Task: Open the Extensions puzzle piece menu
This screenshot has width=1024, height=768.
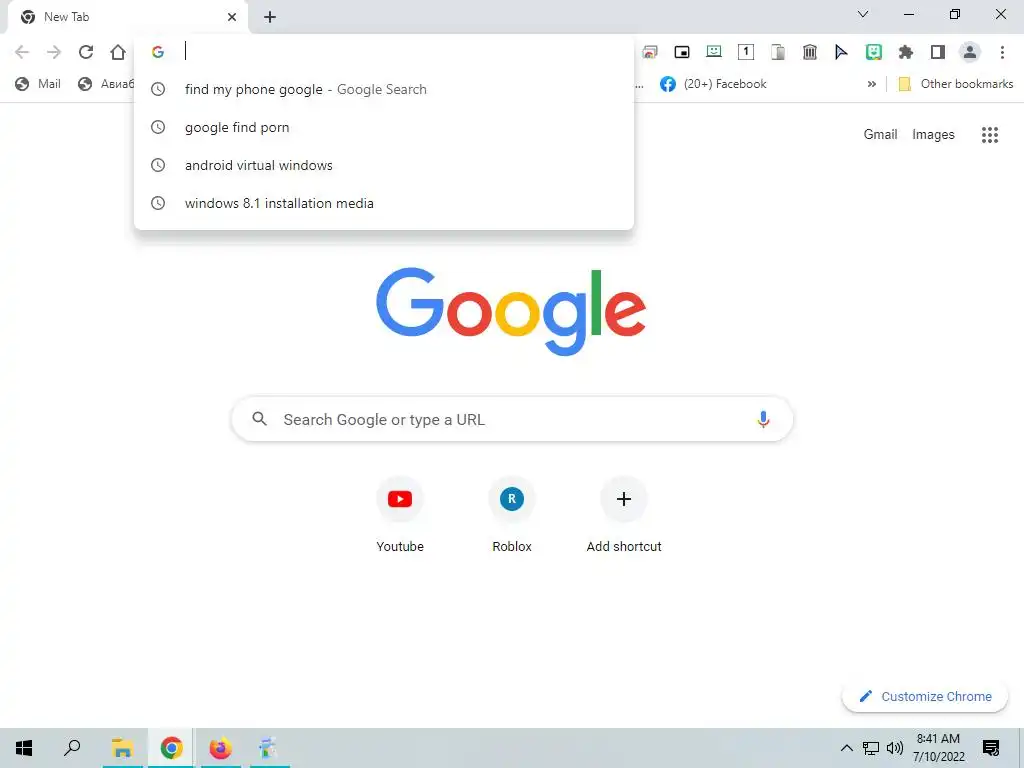Action: click(x=906, y=52)
